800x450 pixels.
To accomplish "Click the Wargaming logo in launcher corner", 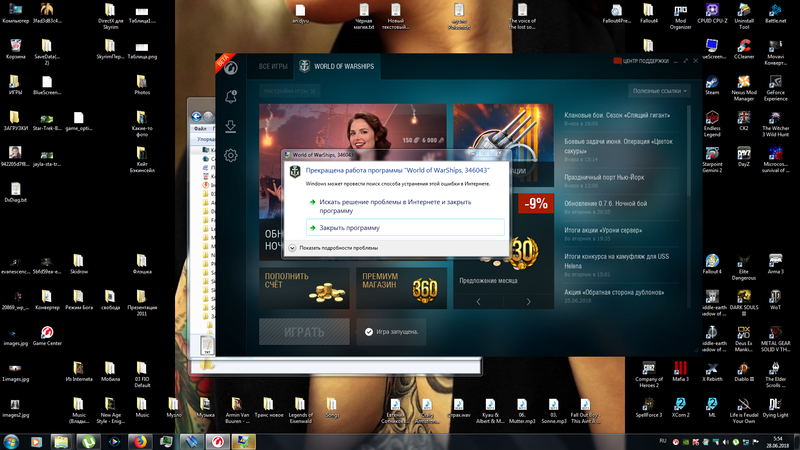I will pyautogui.click(x=231, y=68).
